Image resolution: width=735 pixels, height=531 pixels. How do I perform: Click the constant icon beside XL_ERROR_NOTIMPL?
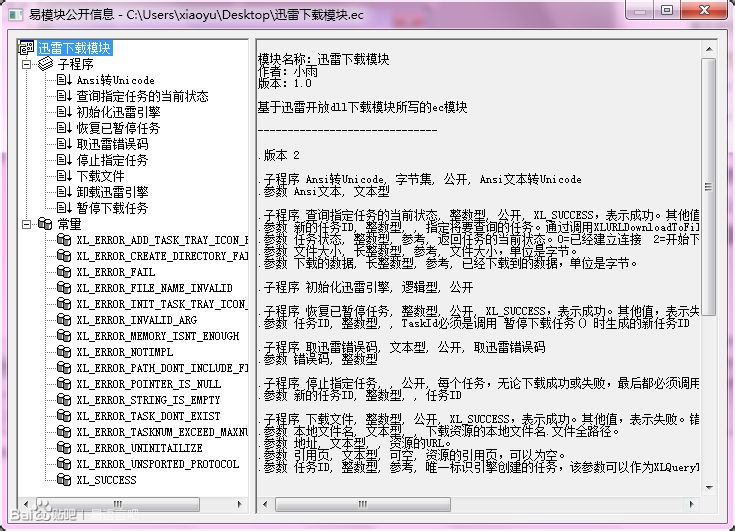point(64,352)
